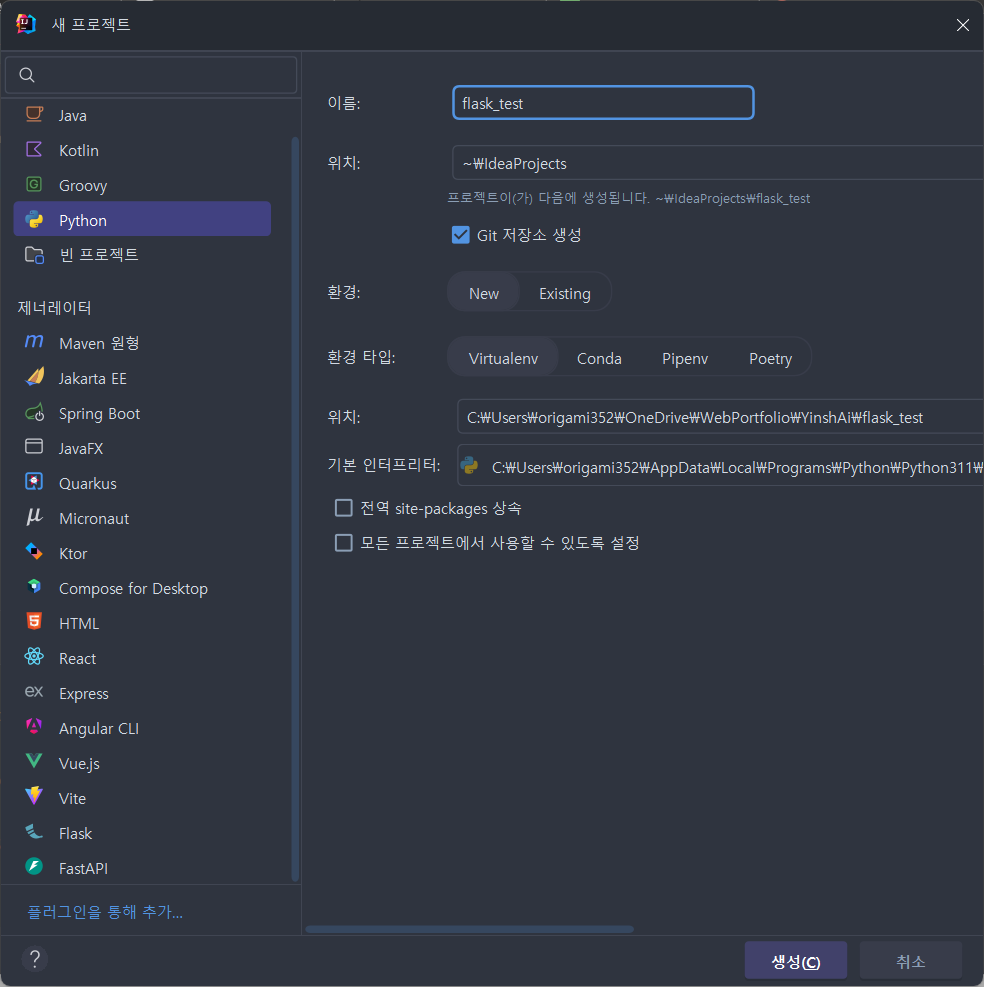This screenshot has height=987, width=984.
Task: Switch environment to Existing
Action: pos(565,293)
